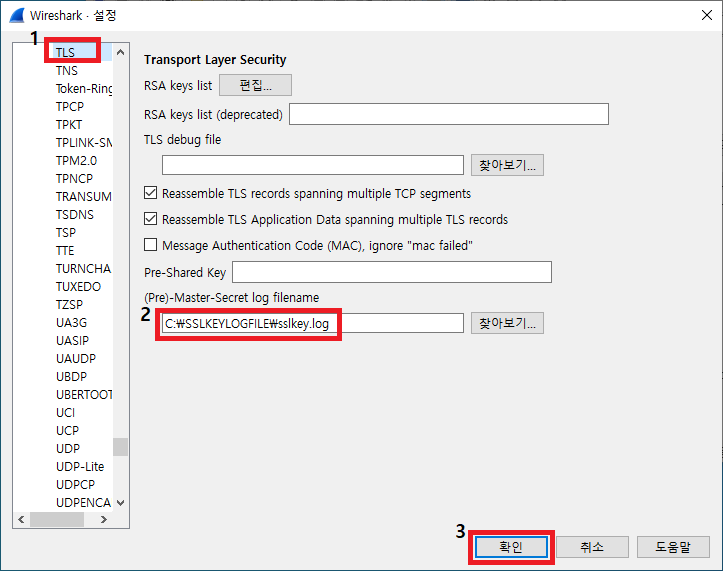Select UBERTOOTH protocol entry
The height and width of the screenshot is (571, 723).
(x=84, y=394)
